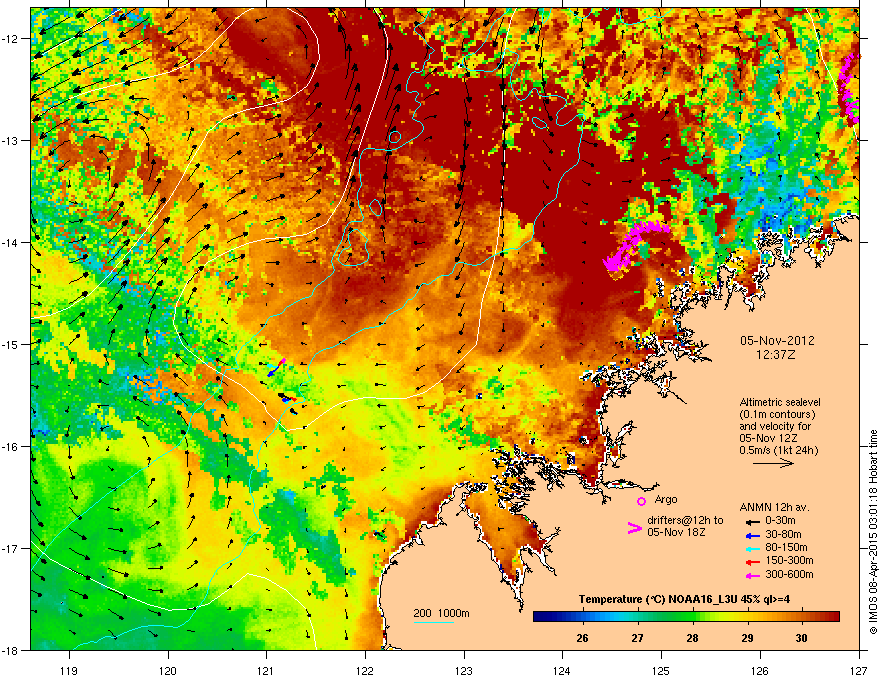Click the 30 tick label on the color bar
880x680 pixels.
[801, 638]
